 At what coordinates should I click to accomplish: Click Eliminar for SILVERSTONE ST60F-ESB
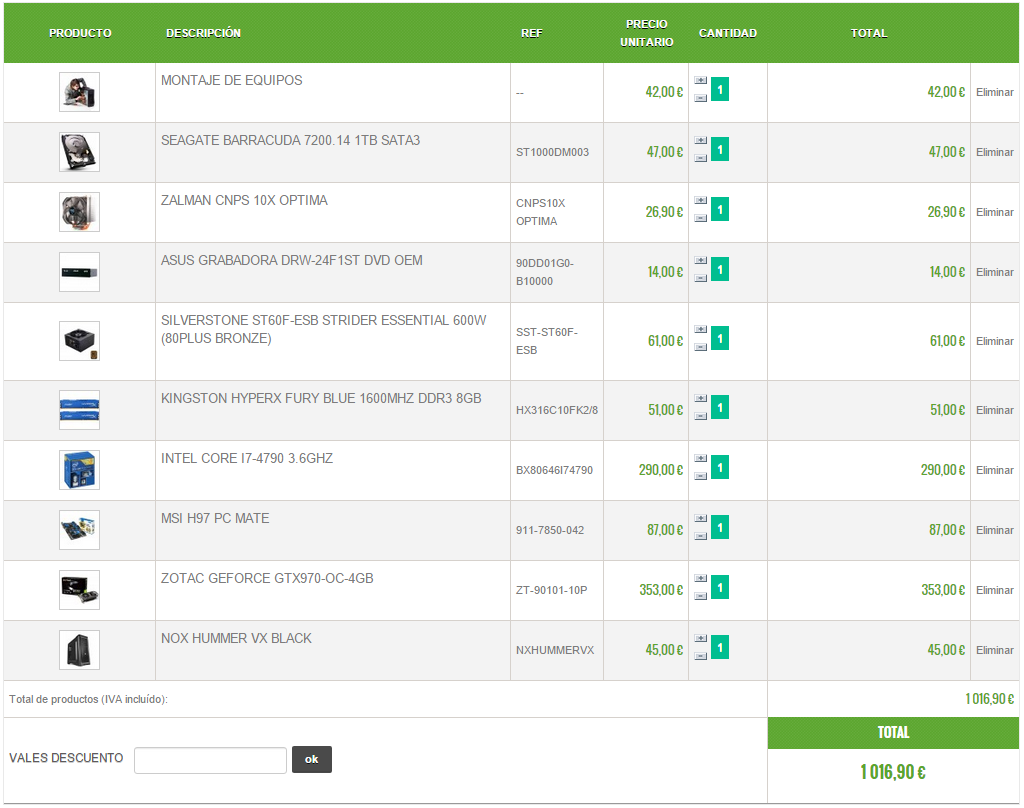(995, 342)
